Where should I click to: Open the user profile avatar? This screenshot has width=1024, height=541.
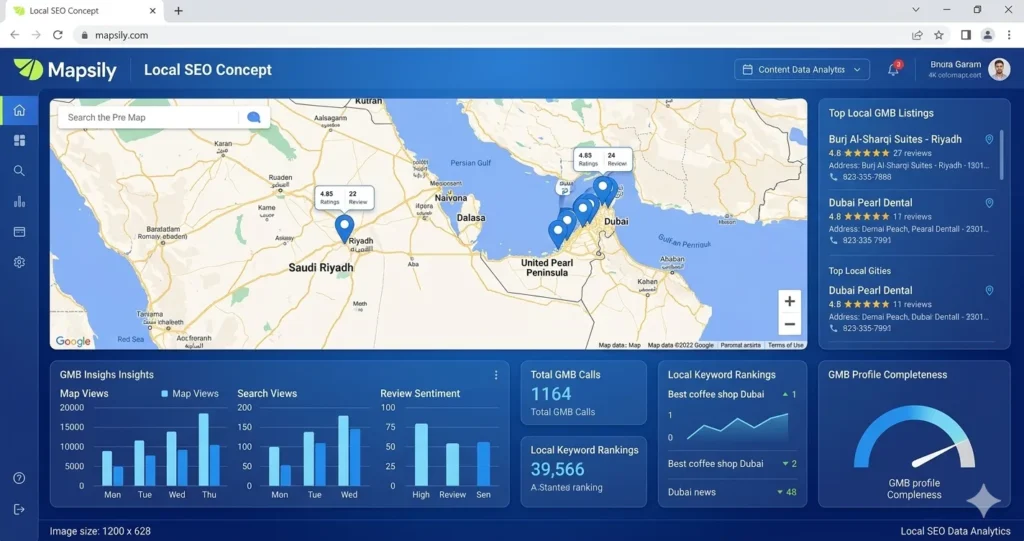coord(999,69)
